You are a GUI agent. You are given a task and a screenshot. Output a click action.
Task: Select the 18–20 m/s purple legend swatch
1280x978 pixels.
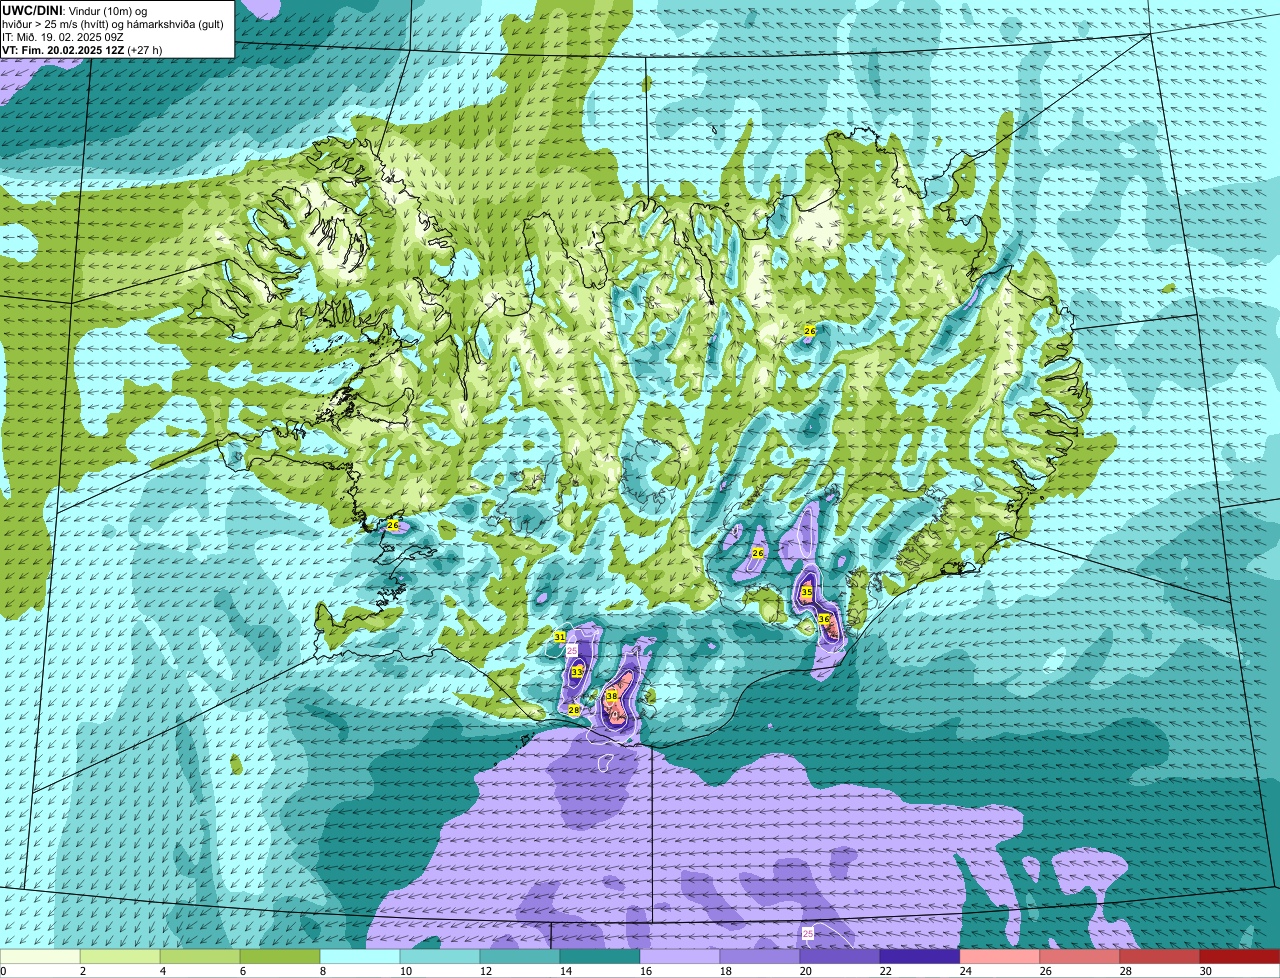point(760,957)
